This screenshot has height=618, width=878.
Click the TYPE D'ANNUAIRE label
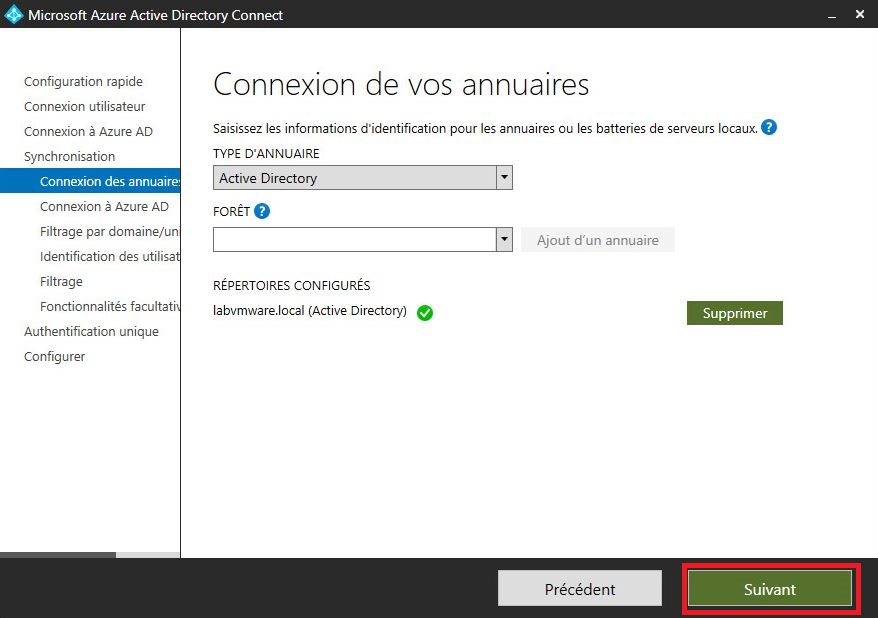[x=266, y=153]
